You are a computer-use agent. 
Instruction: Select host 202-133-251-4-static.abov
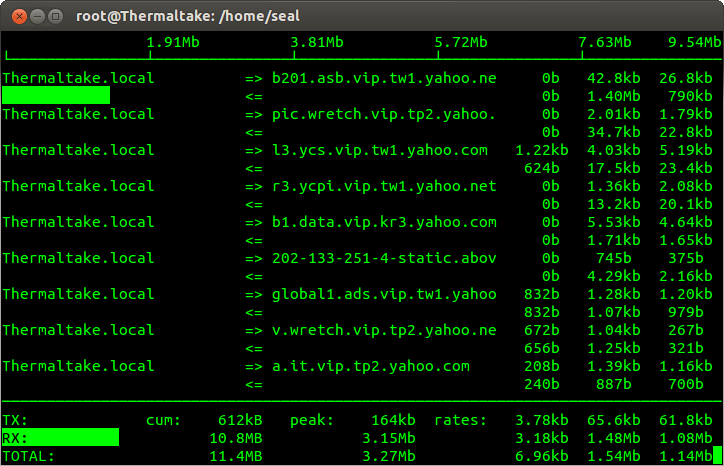(x=384, y=258)
